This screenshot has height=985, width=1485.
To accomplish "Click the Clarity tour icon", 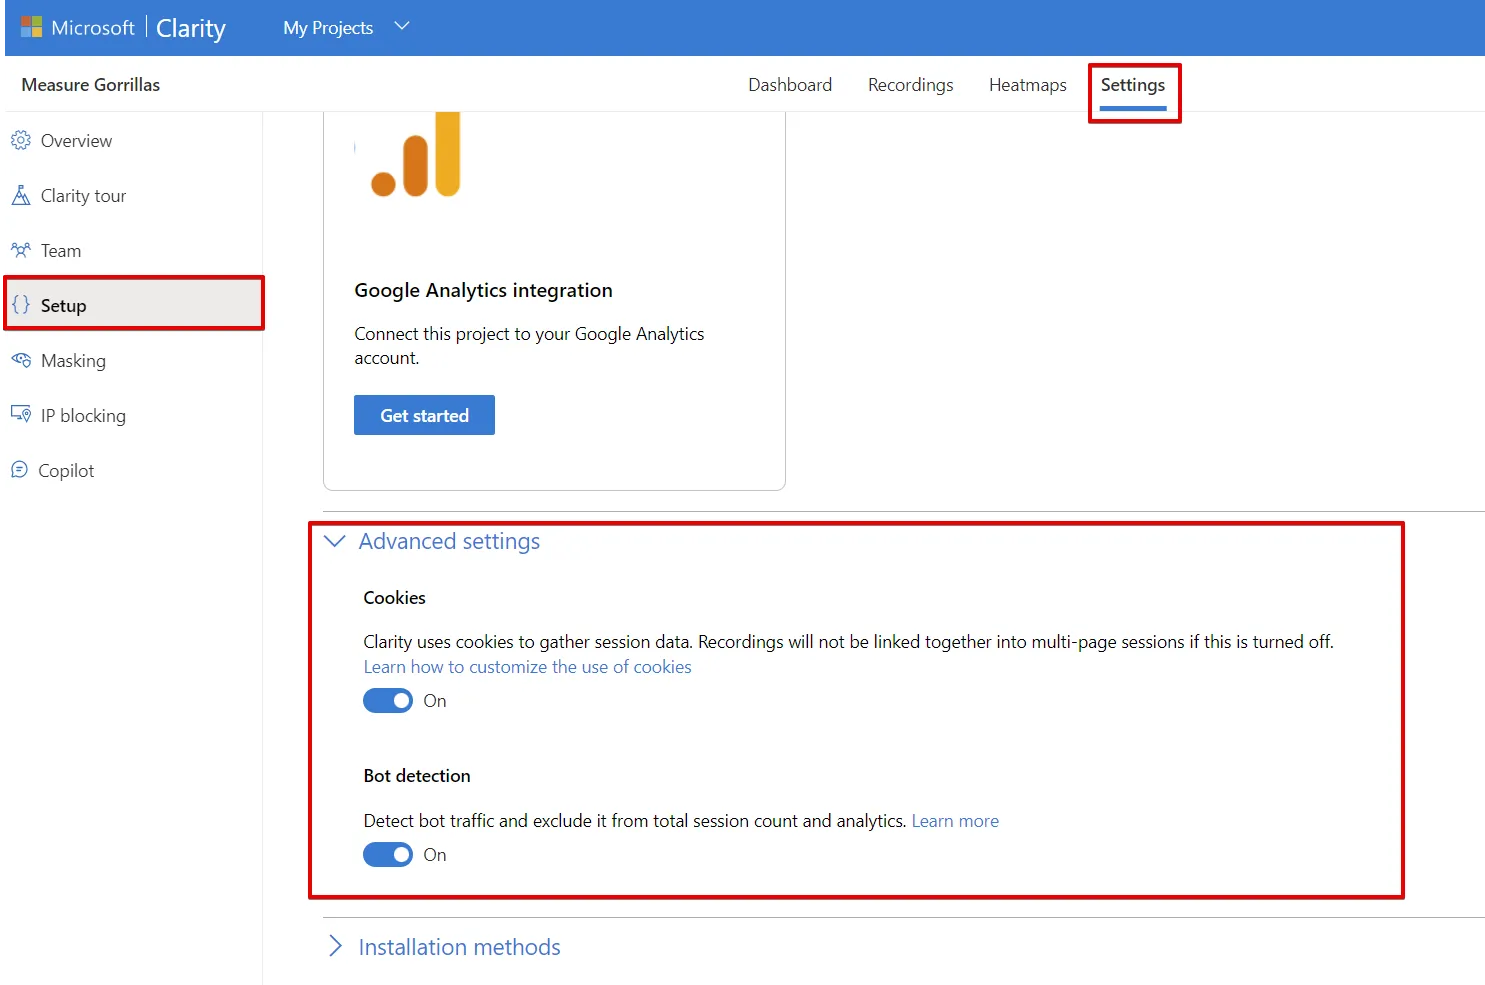I will click(x=21, y=196).
